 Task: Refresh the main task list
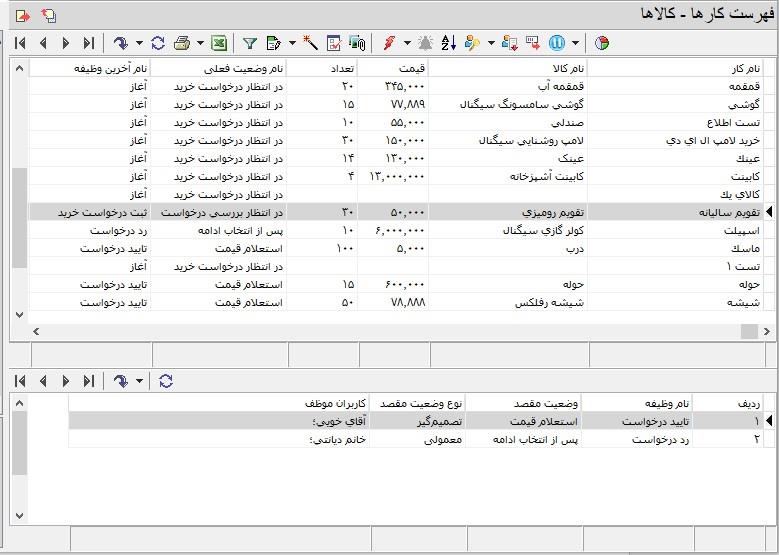157,43
